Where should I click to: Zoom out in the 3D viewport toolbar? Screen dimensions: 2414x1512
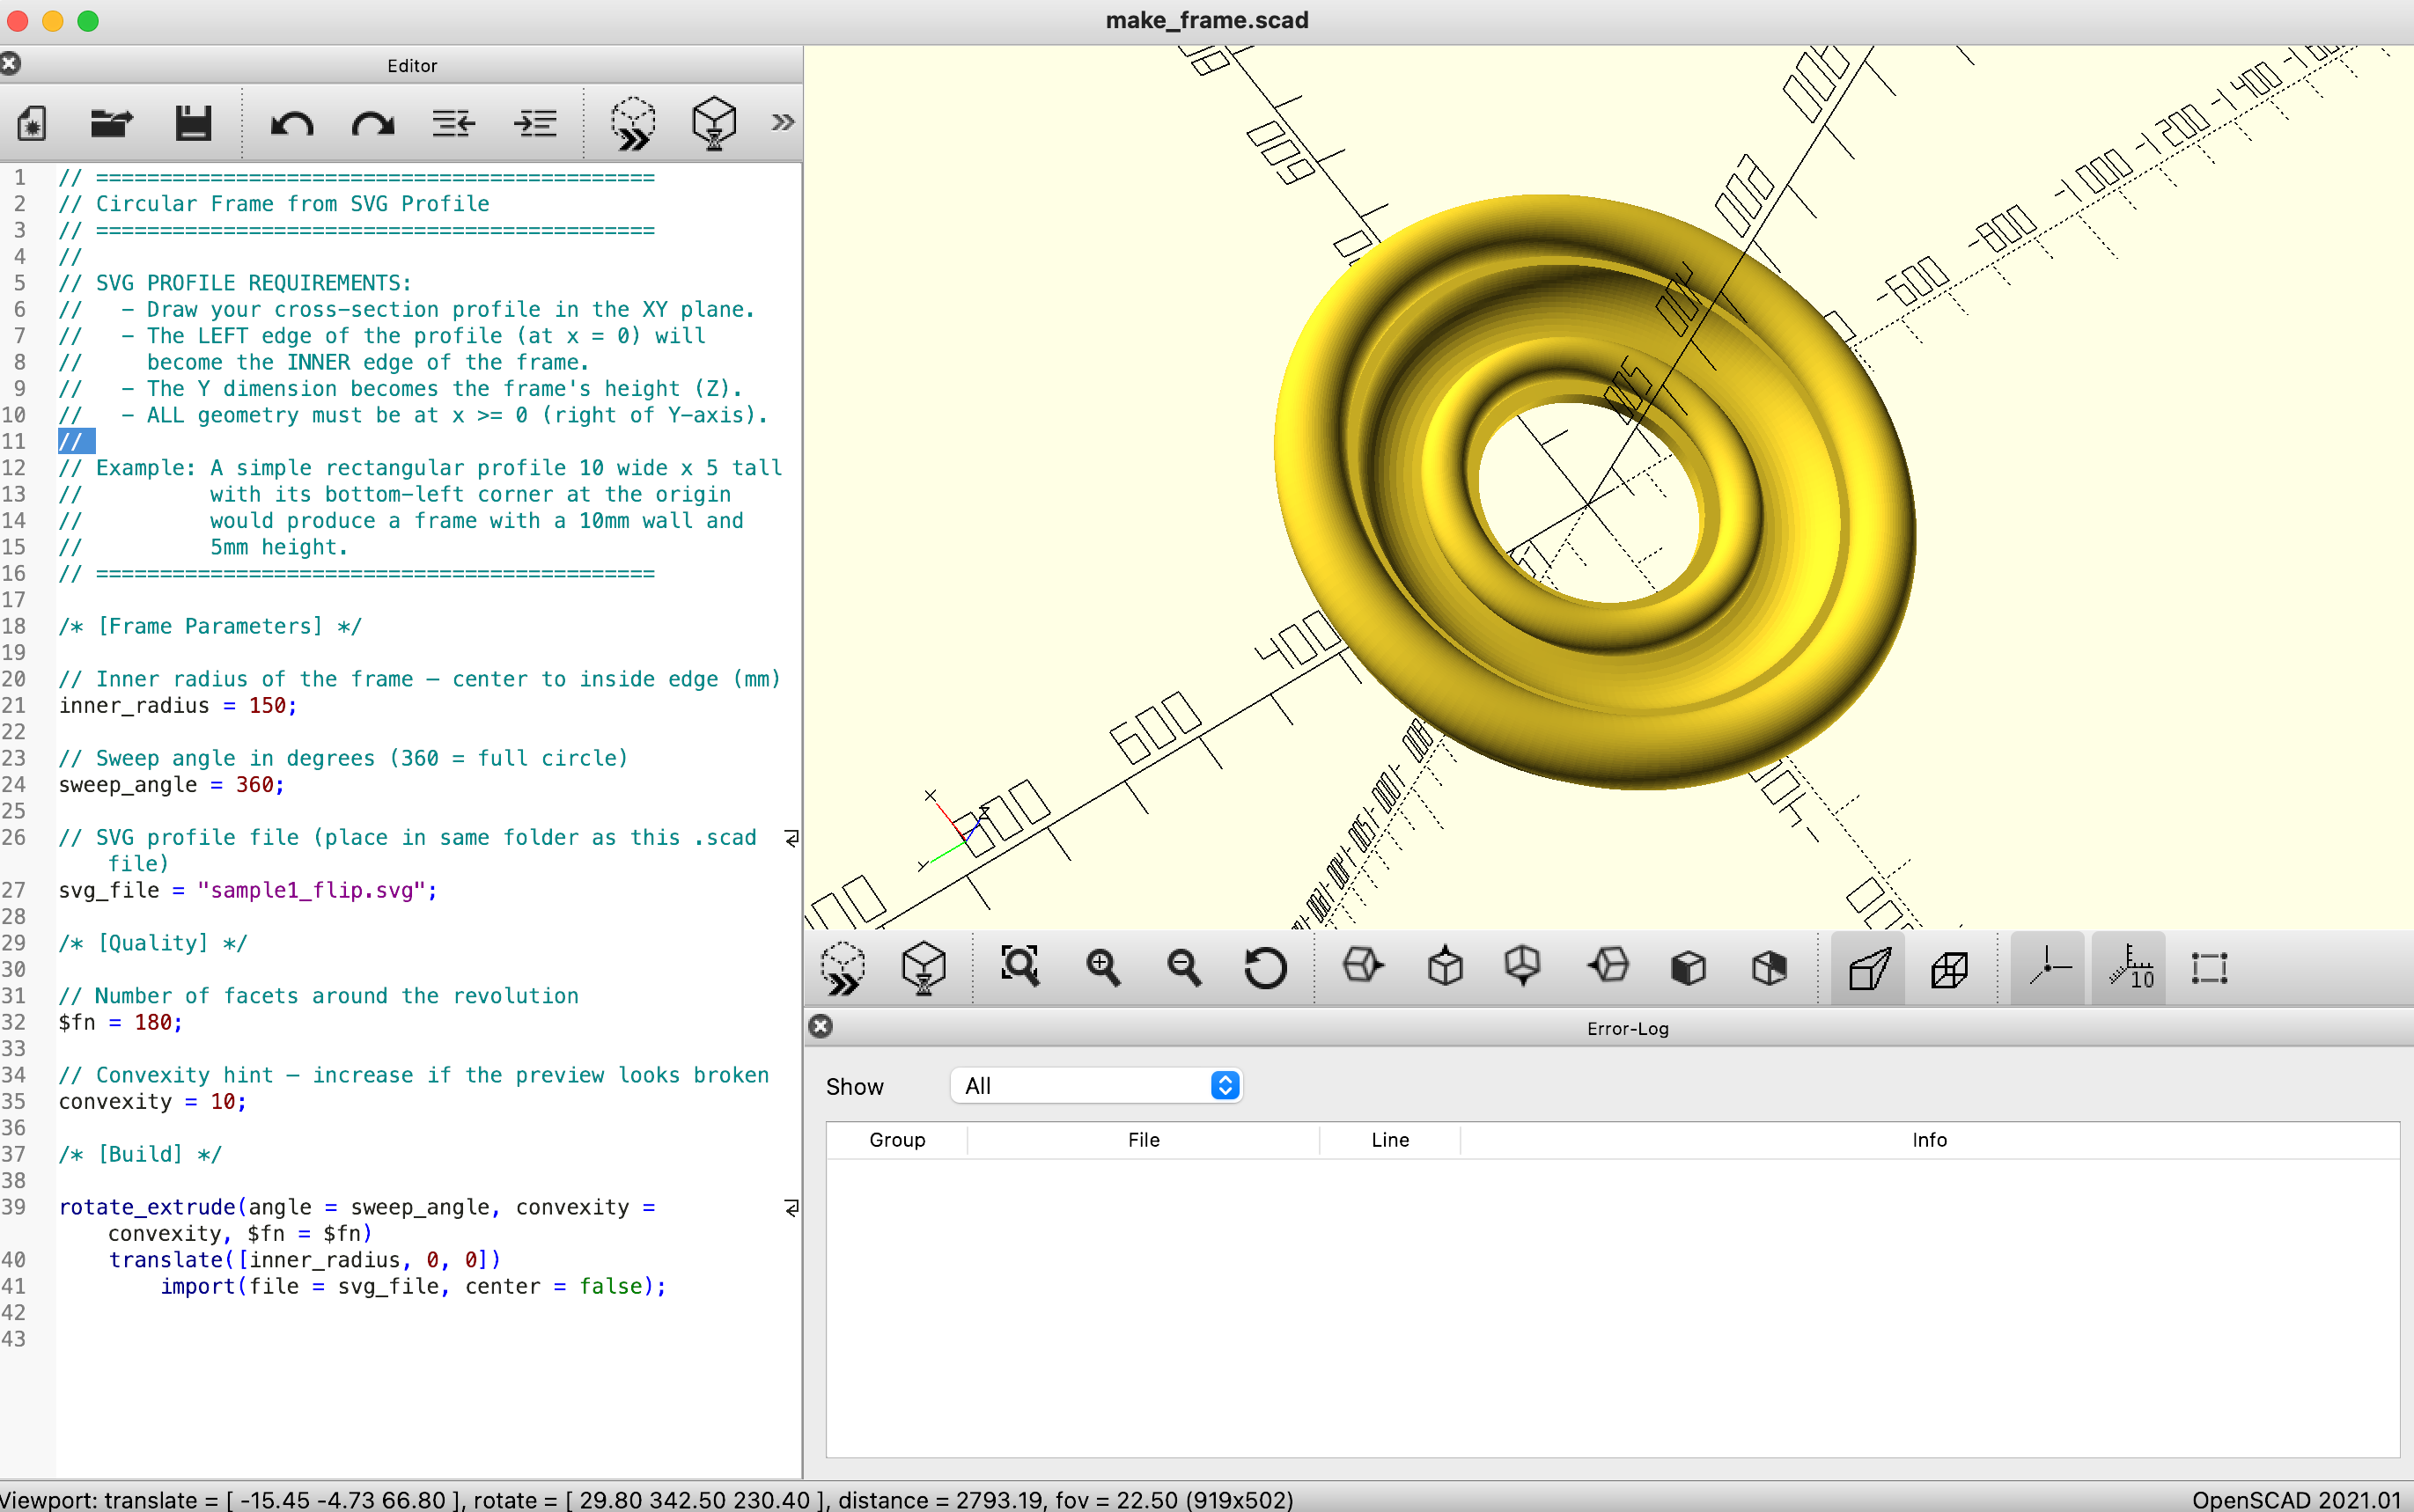(x=1184, y=967)
